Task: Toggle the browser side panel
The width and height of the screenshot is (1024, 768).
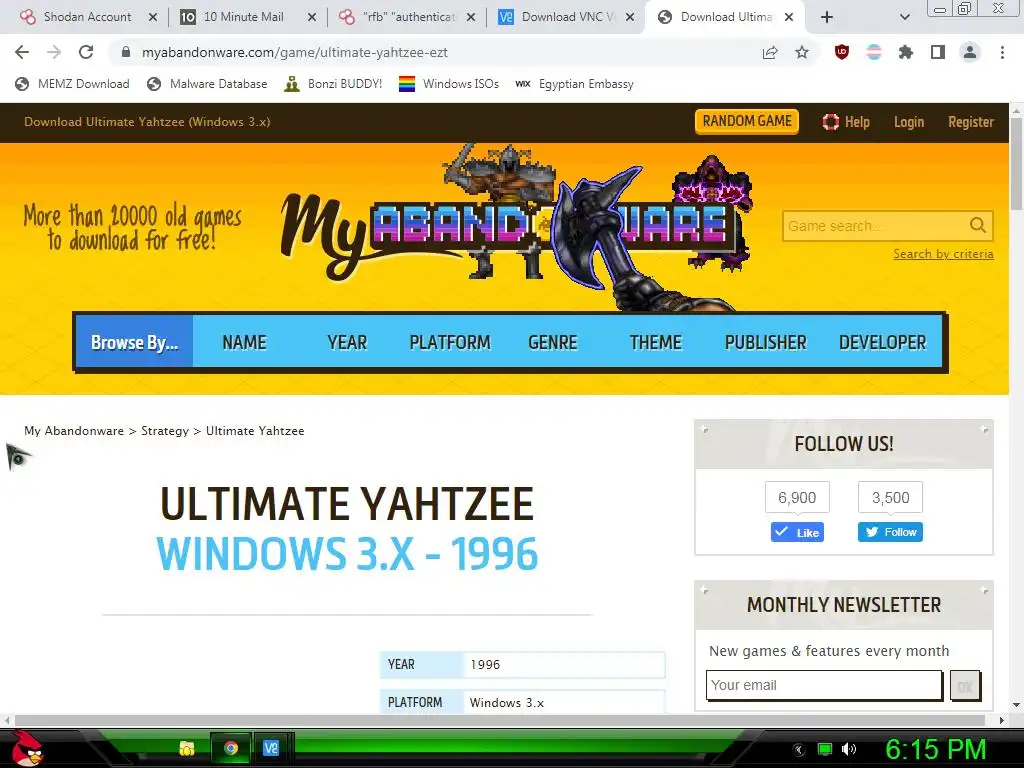Action: (x=938, y=52)
